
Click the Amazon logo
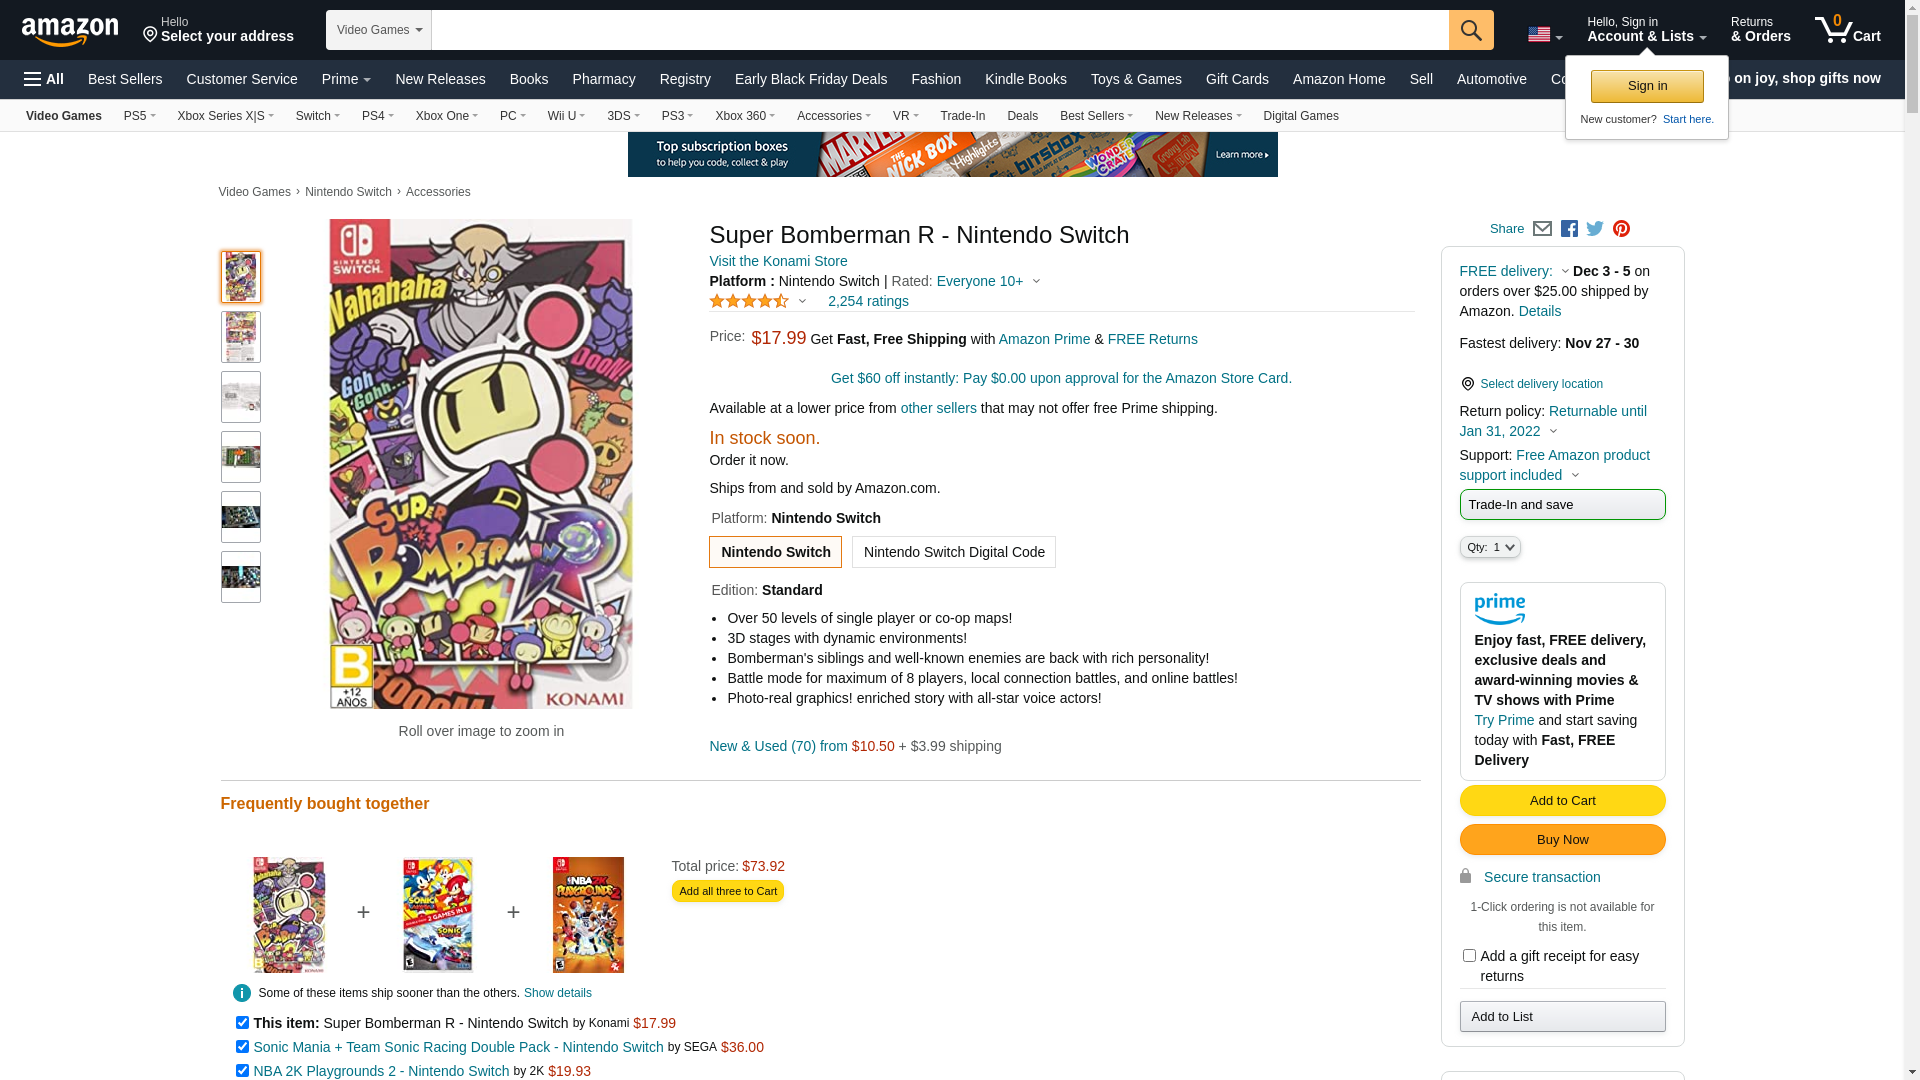[x=70, y=32]
